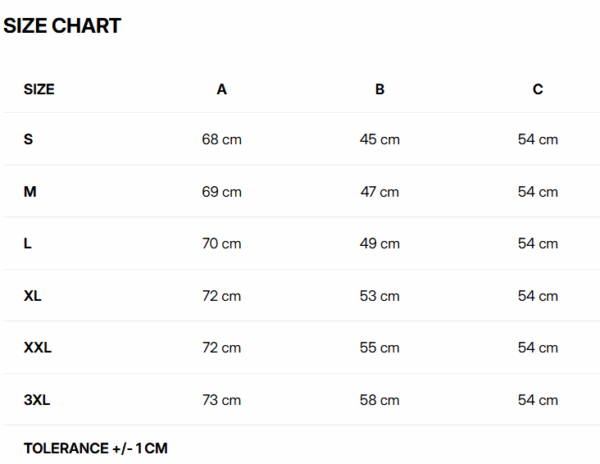This screenshot has width=600, height=464.
Task: Click the 55 cm value for size XXL
Action: (380, 348)
